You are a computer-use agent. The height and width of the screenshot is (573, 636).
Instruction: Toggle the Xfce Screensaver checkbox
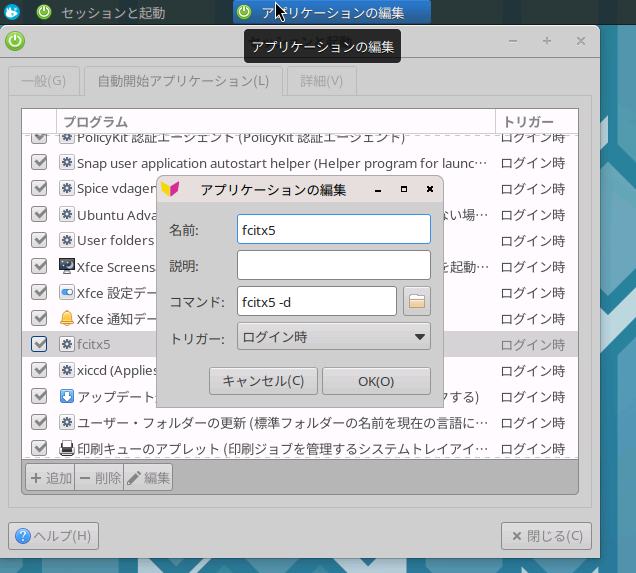[x=39, y=266]
